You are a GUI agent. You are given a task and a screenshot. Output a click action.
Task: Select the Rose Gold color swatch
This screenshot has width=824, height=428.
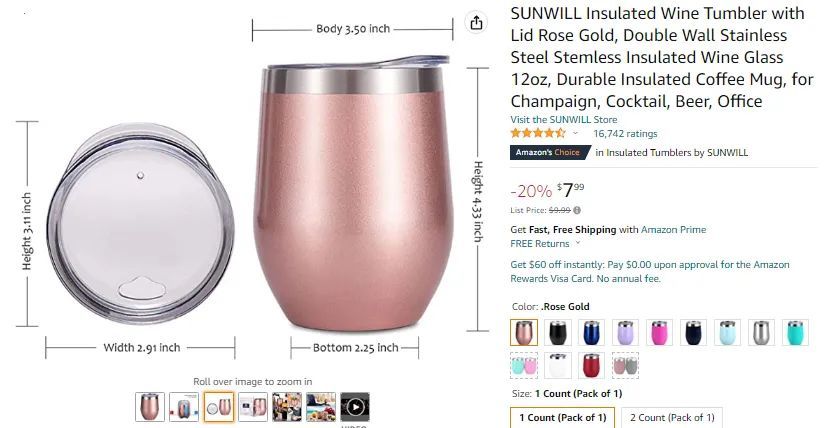click(524, 332)
